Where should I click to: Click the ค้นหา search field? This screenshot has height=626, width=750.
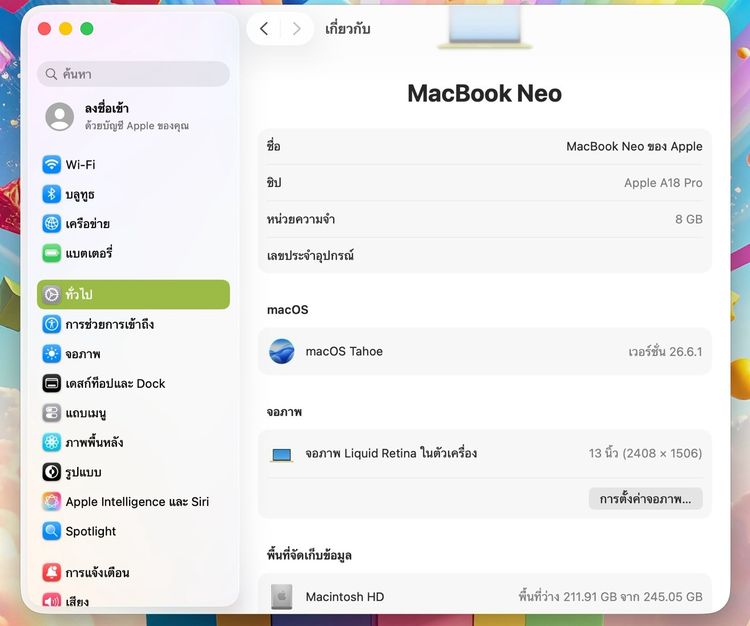click(133, 74)
